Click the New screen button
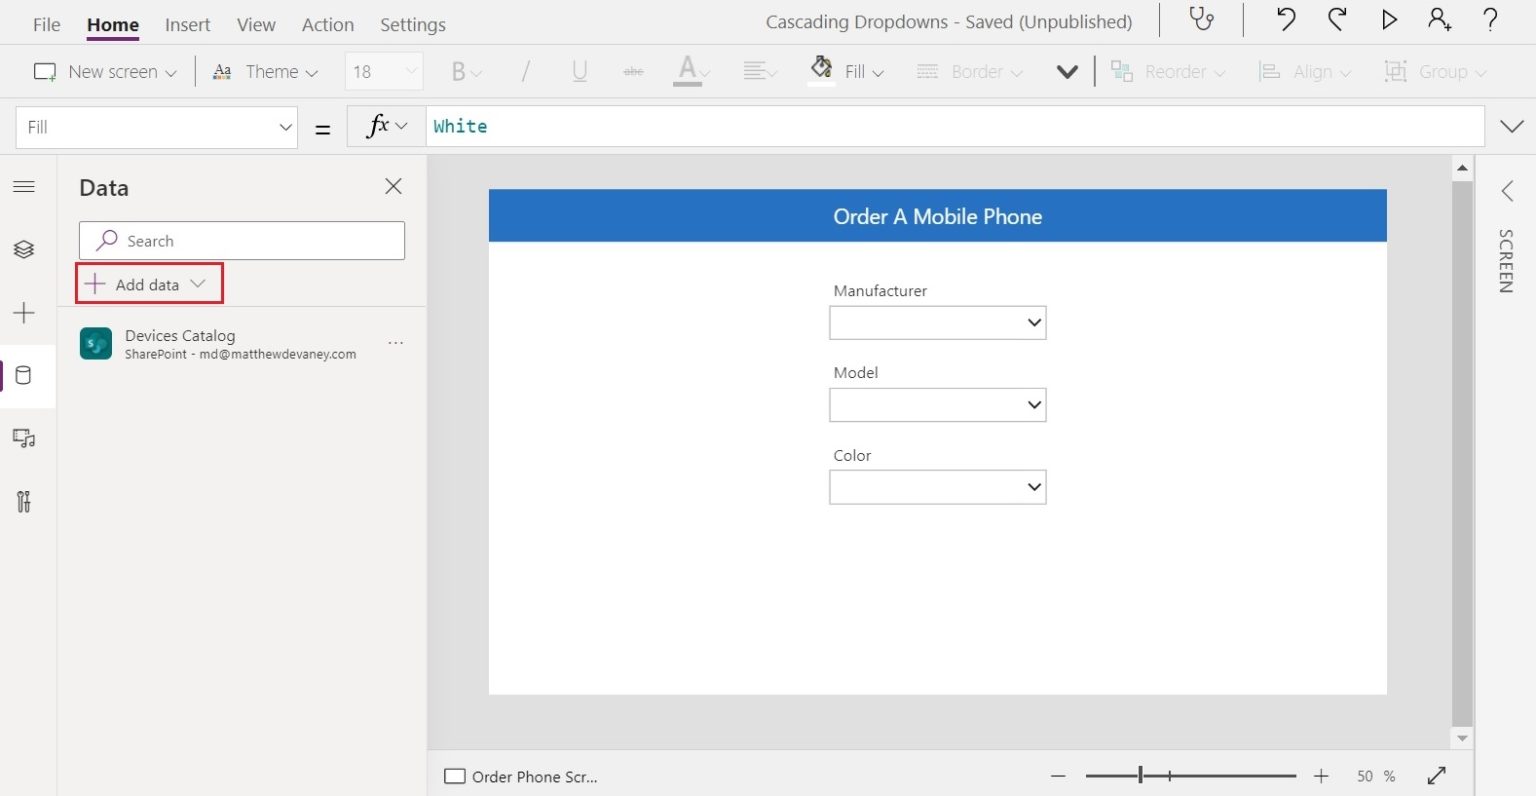Image resolution: width=1536 pixels, height=796 pixels. (x=105, y=72)
